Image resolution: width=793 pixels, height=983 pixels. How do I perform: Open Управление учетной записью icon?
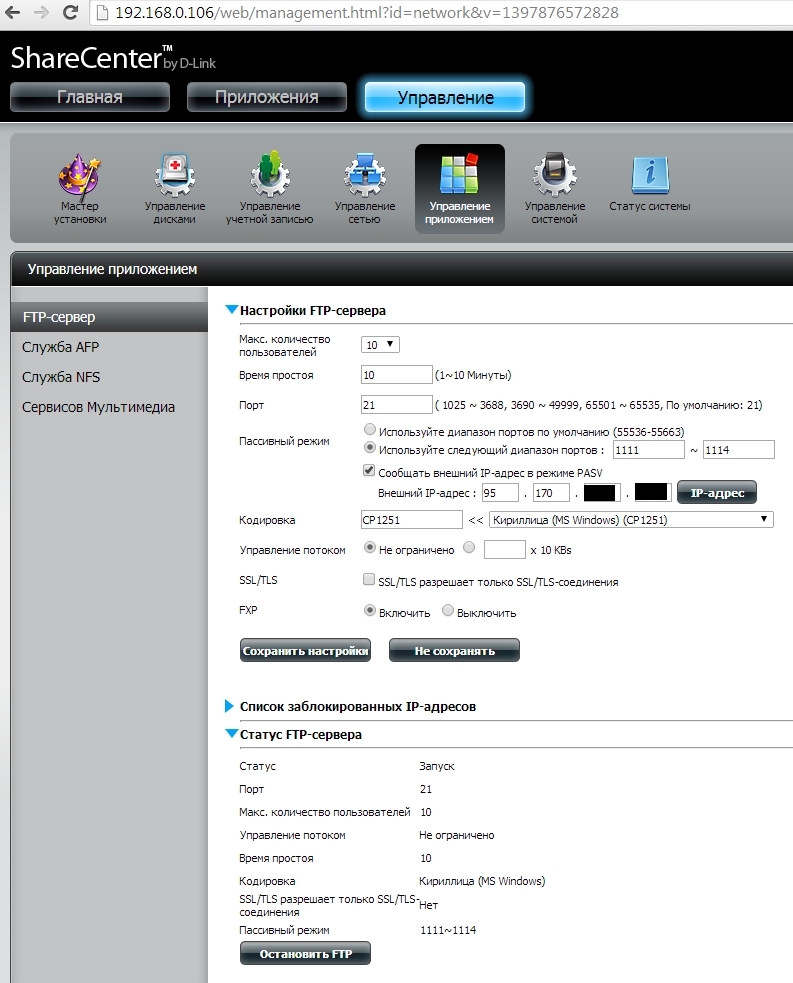point(268,178)
